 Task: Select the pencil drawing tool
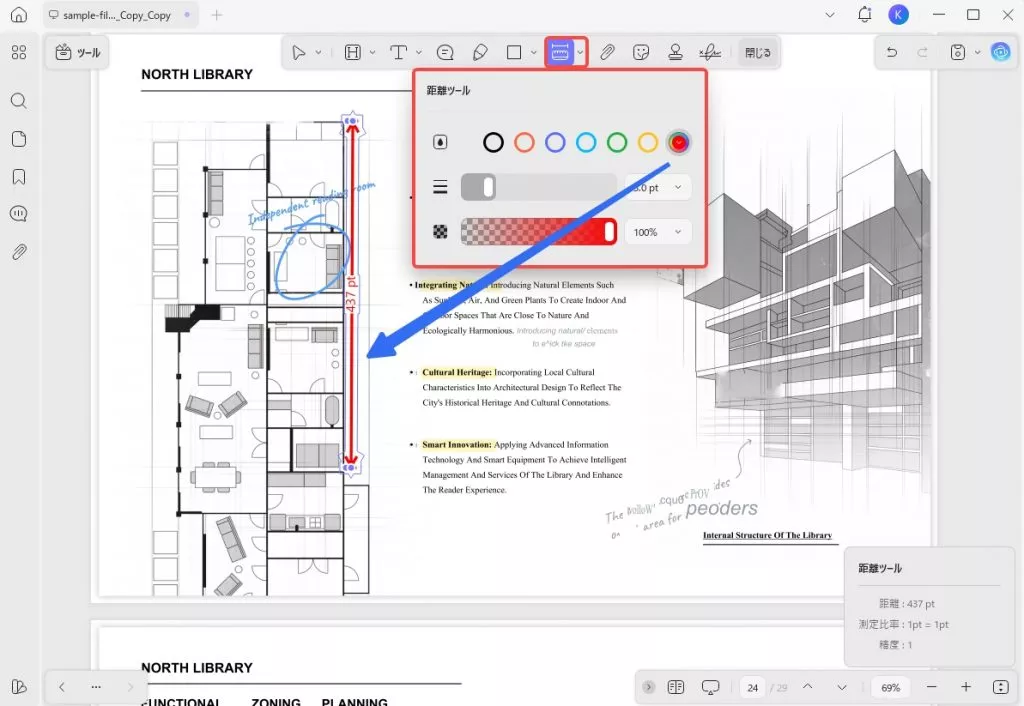pos(480,52)
